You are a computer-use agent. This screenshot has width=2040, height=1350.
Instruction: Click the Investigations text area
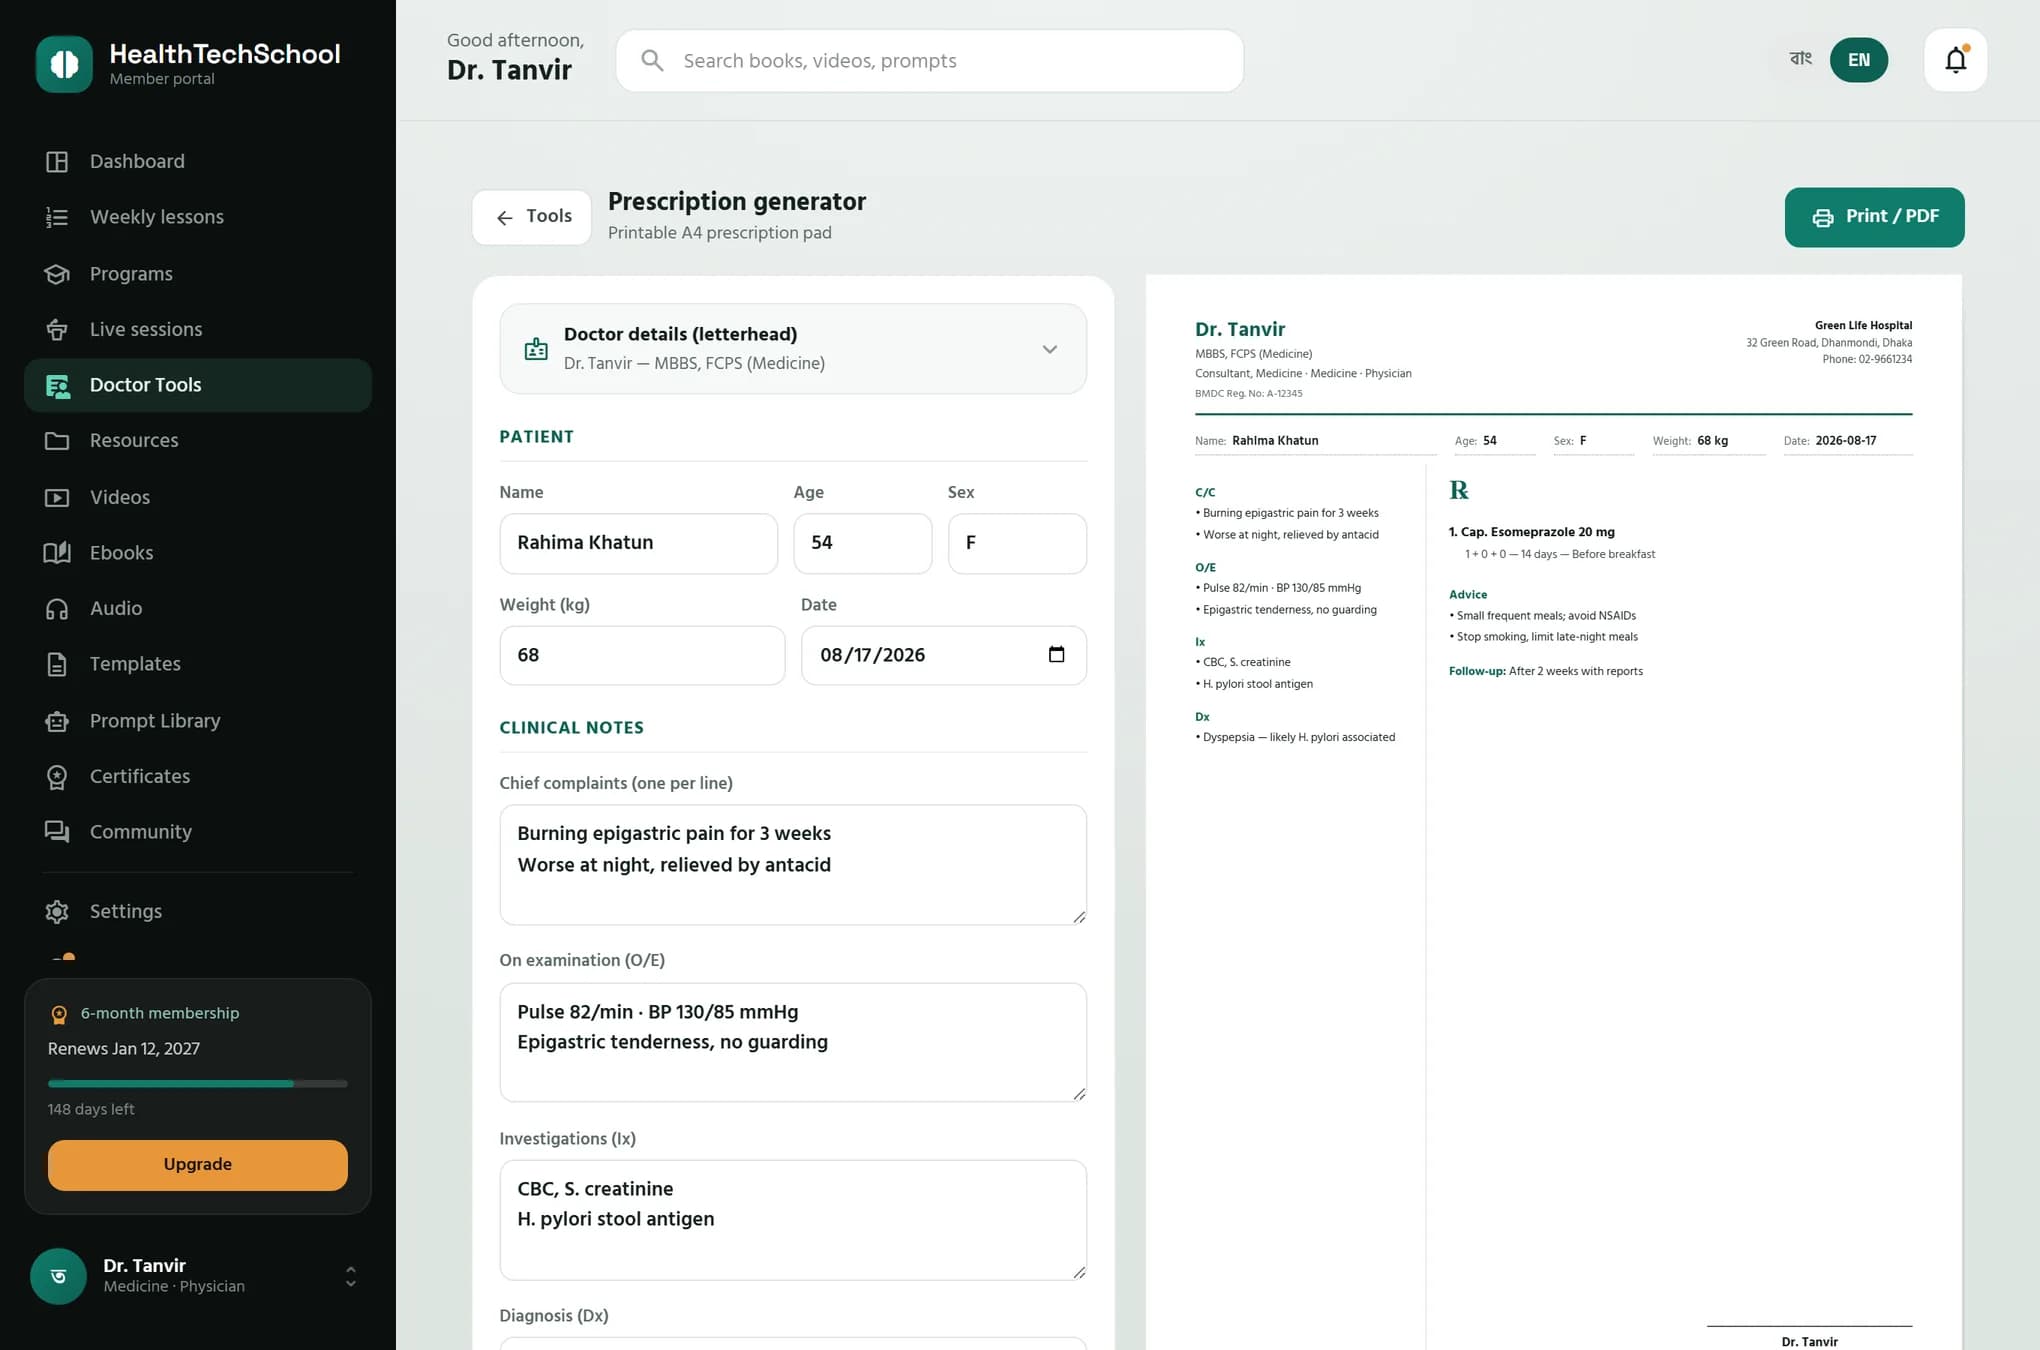pyautogui.click(x=793, y=1220)
